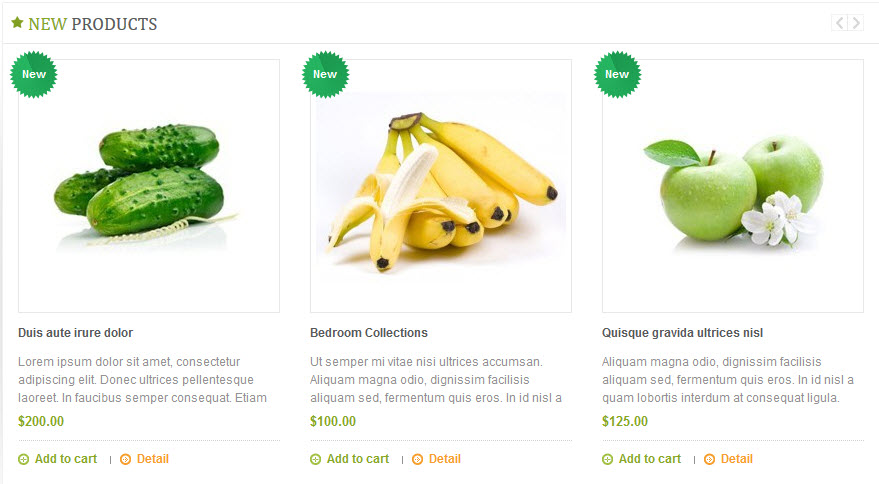Add Bedroom Collections to cart
Image resolution: width=879 pixels, height=484 pixels.
(358, 459)
